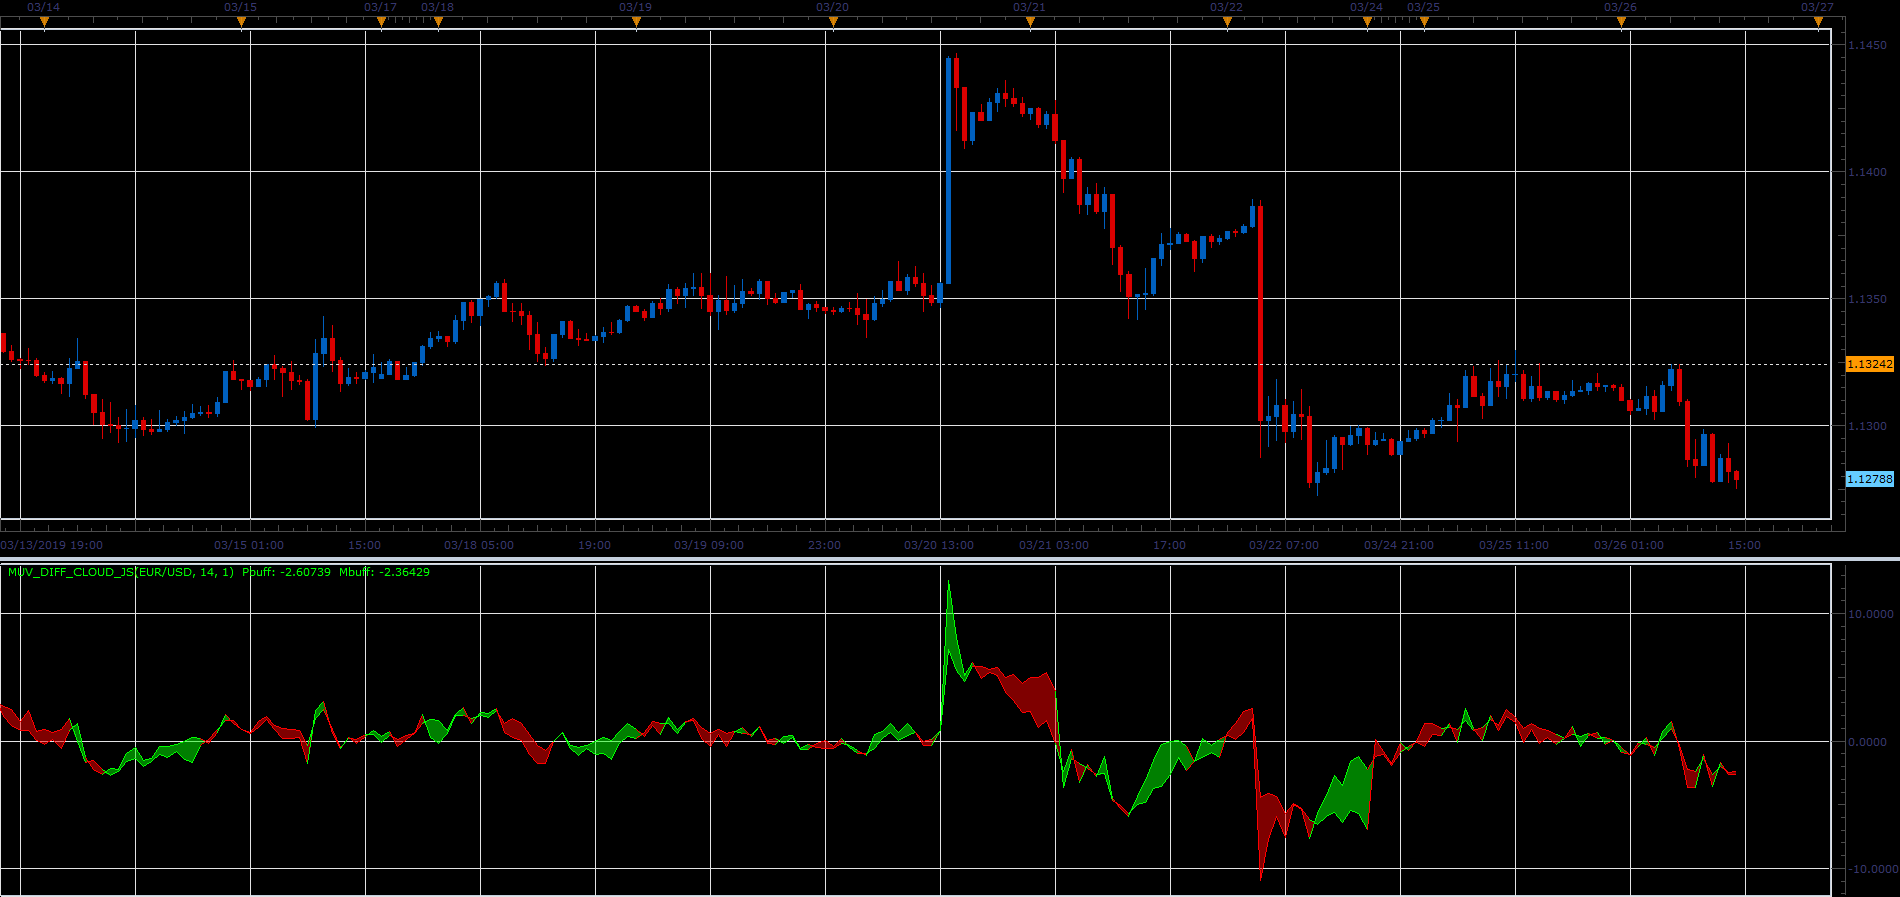Click the 03/25 11:00 time label
Image resolution: width=1900 pixels, height=897 pixels.
tap(1514, 545)
